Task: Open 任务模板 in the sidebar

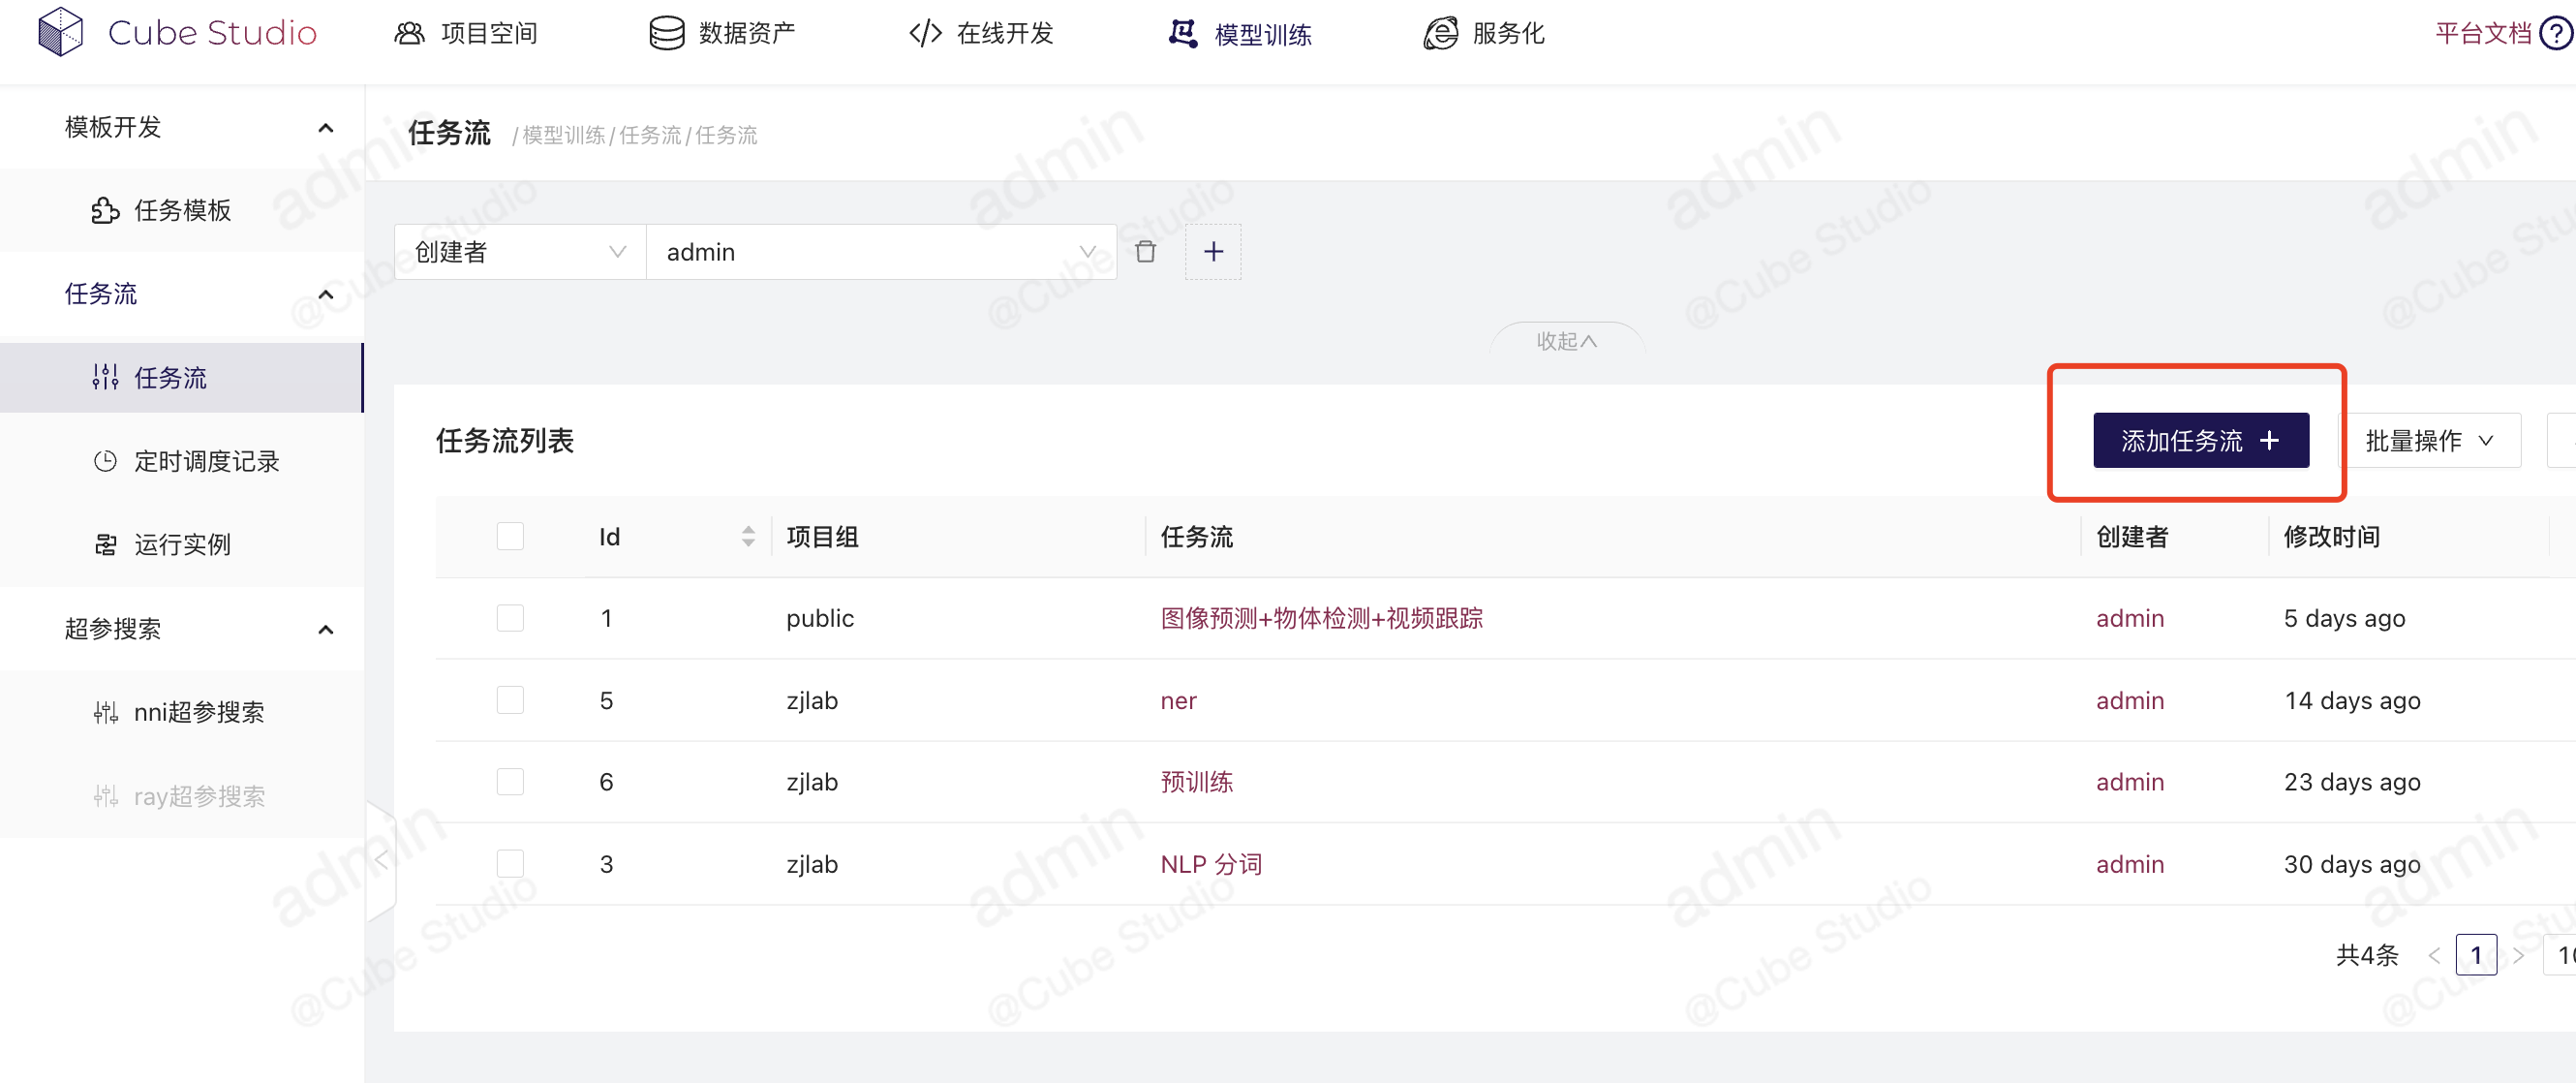Action: (182, 210)
